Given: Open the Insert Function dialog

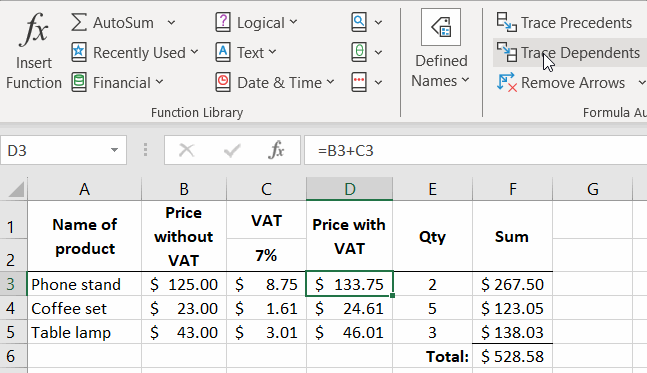Looking at the screenshot, I should (34, 52).
